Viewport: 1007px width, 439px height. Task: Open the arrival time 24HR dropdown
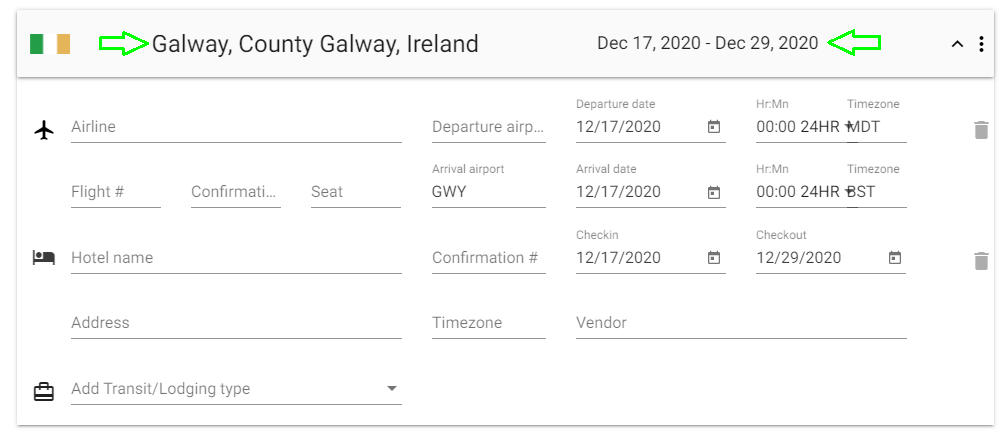[x=848, y=192]
